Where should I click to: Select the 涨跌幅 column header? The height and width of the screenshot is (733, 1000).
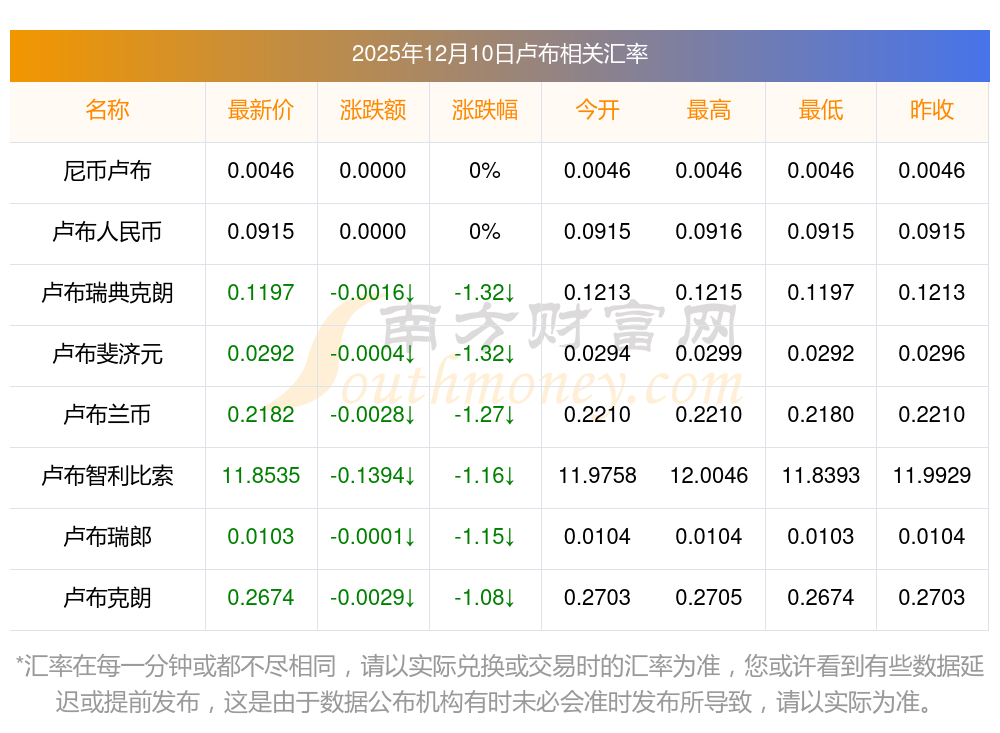tap(485, 110)
